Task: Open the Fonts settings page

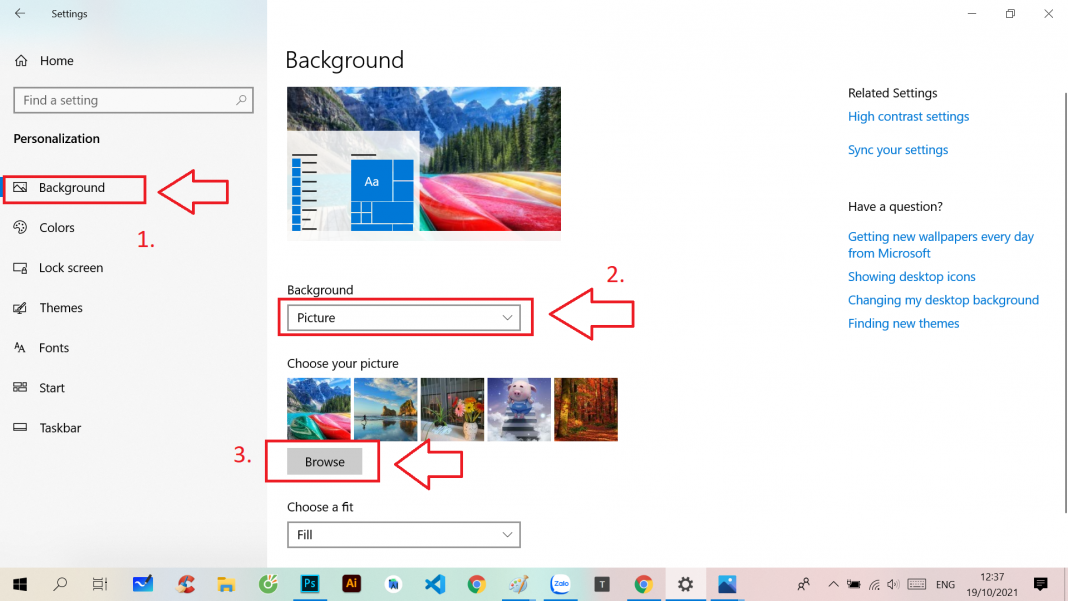Action: point(54,348)
